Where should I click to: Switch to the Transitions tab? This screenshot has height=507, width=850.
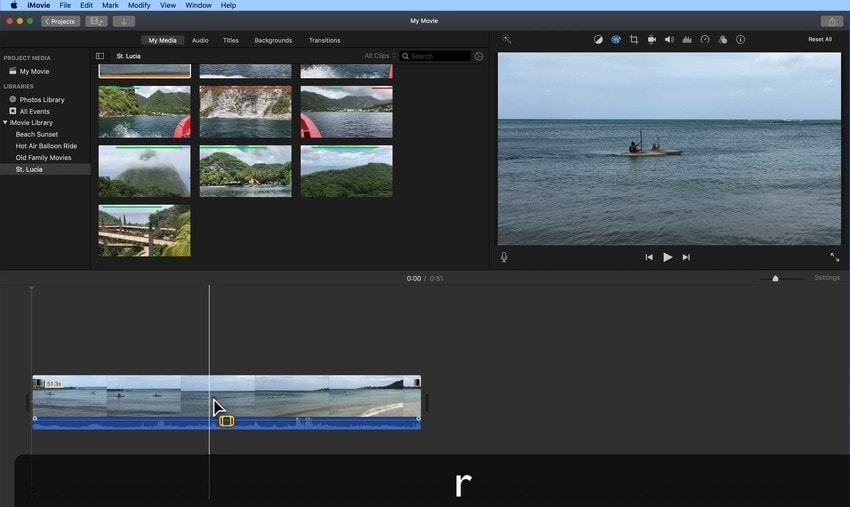click(325, 40)
